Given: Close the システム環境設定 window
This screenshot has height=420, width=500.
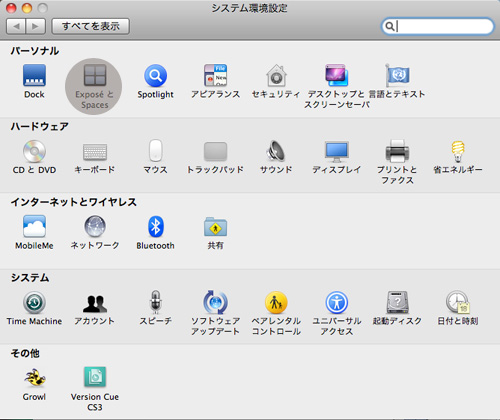Looking at the screenshot, I should [11, 8].
